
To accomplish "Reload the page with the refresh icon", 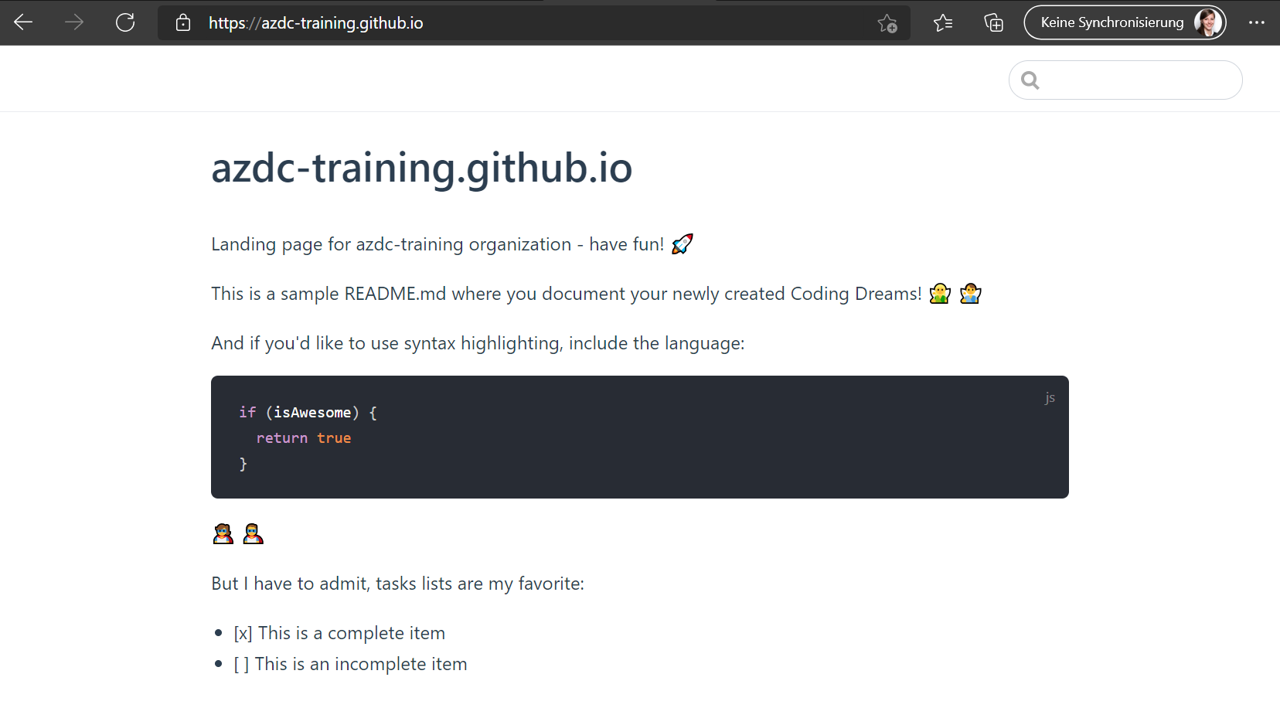I will click(x=125, y=22).
